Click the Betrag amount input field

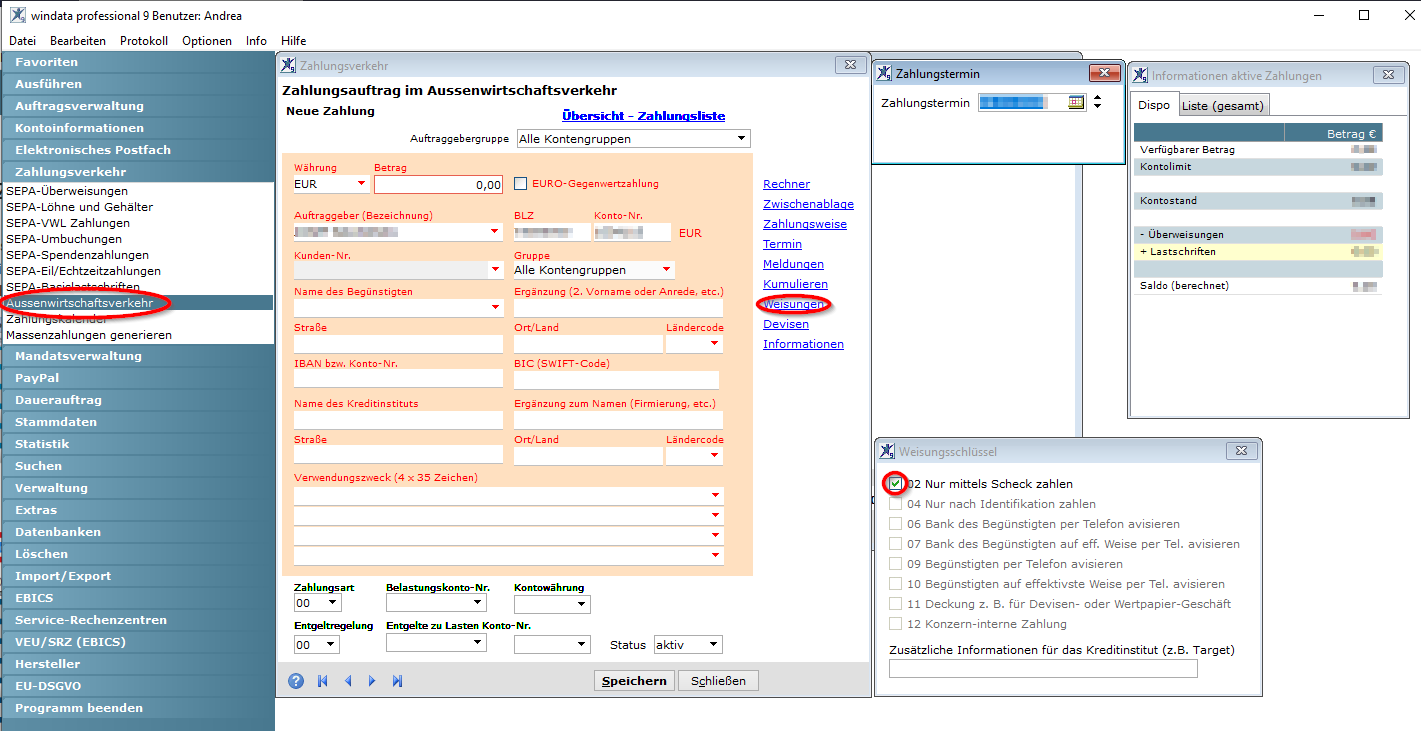coord(439,184)
